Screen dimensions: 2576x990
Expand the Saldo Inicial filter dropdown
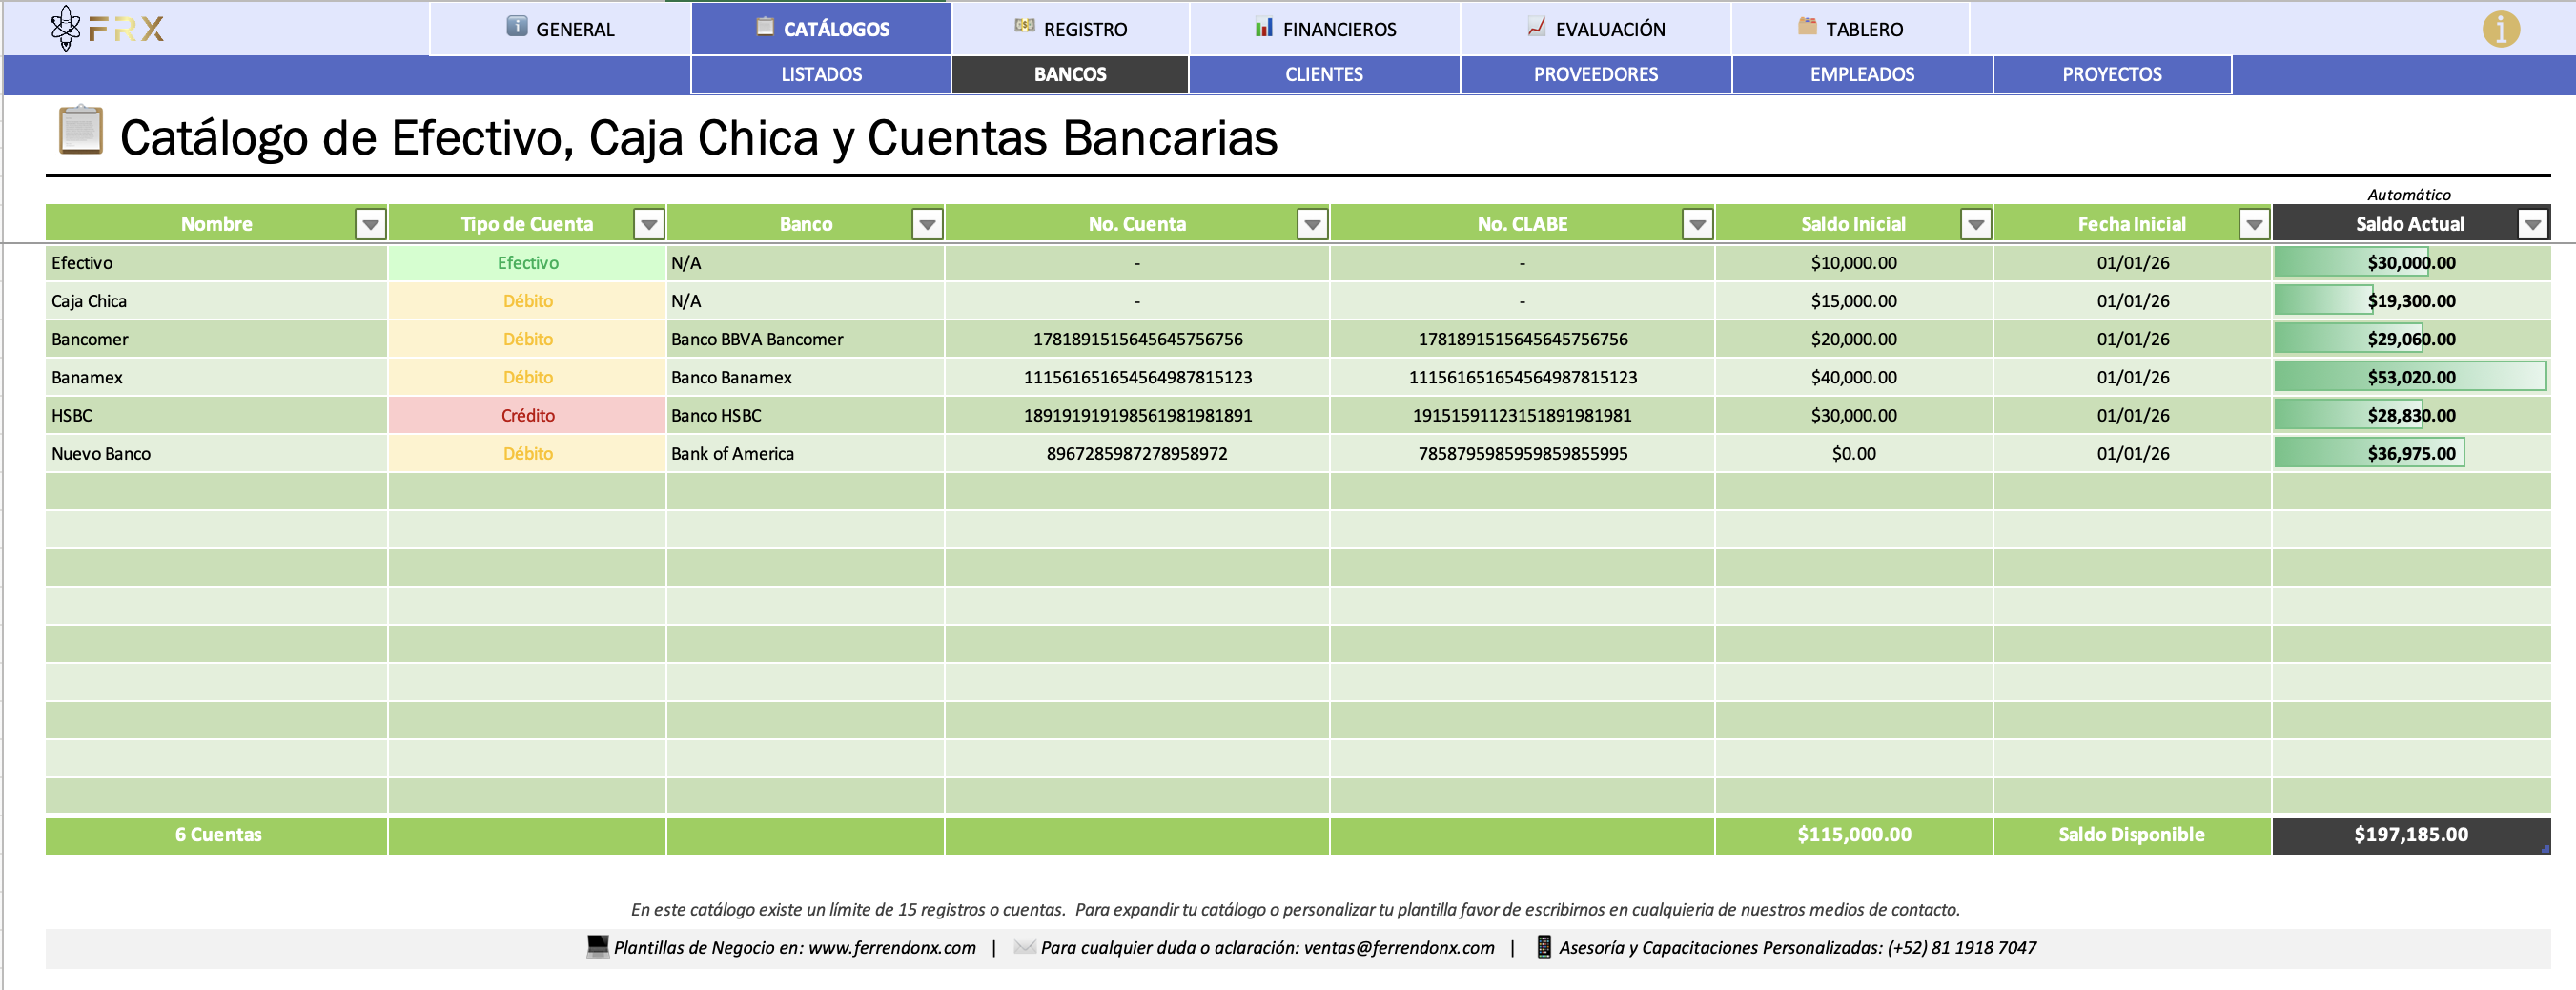click(x=1975, y=225)
